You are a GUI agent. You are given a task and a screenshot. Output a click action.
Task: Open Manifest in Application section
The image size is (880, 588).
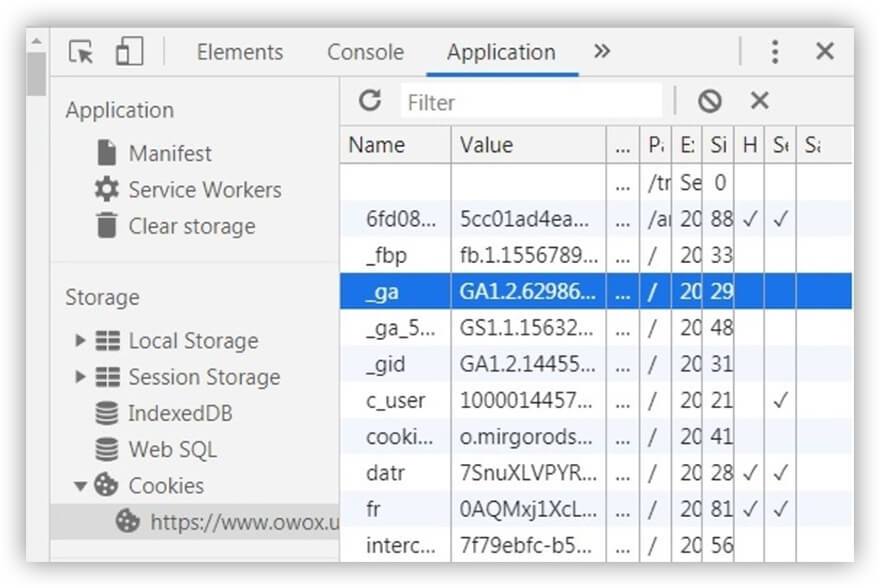coord(169,154)
